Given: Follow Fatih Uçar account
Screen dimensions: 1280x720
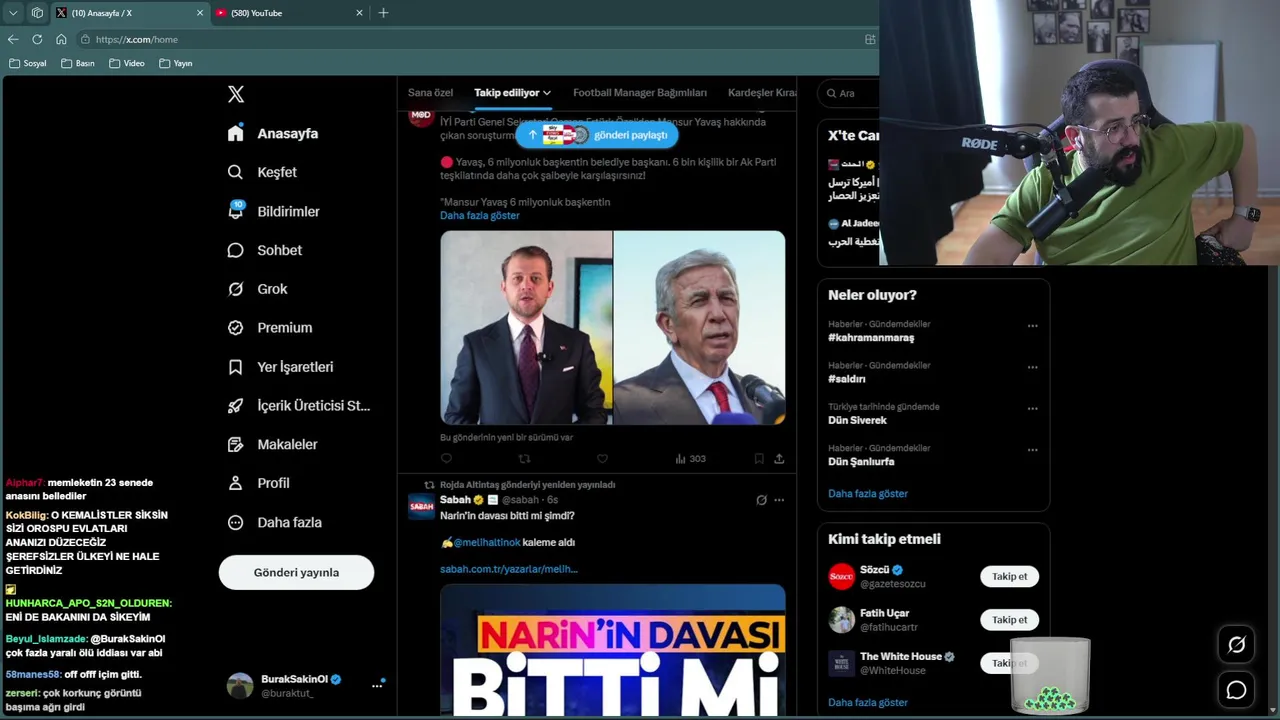Looking at the screenshot, I should coord(1009,620).
